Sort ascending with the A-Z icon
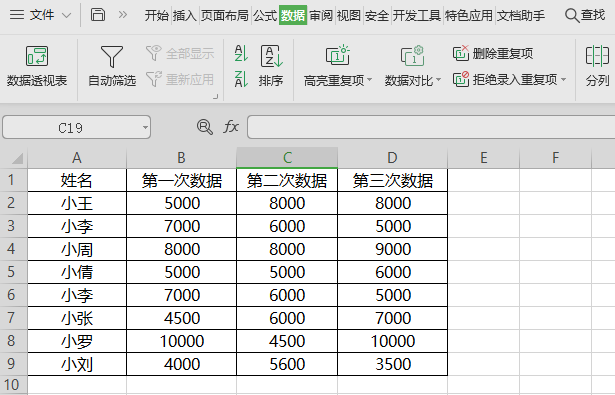Screen dimensions: 615x395 [241, 53]
